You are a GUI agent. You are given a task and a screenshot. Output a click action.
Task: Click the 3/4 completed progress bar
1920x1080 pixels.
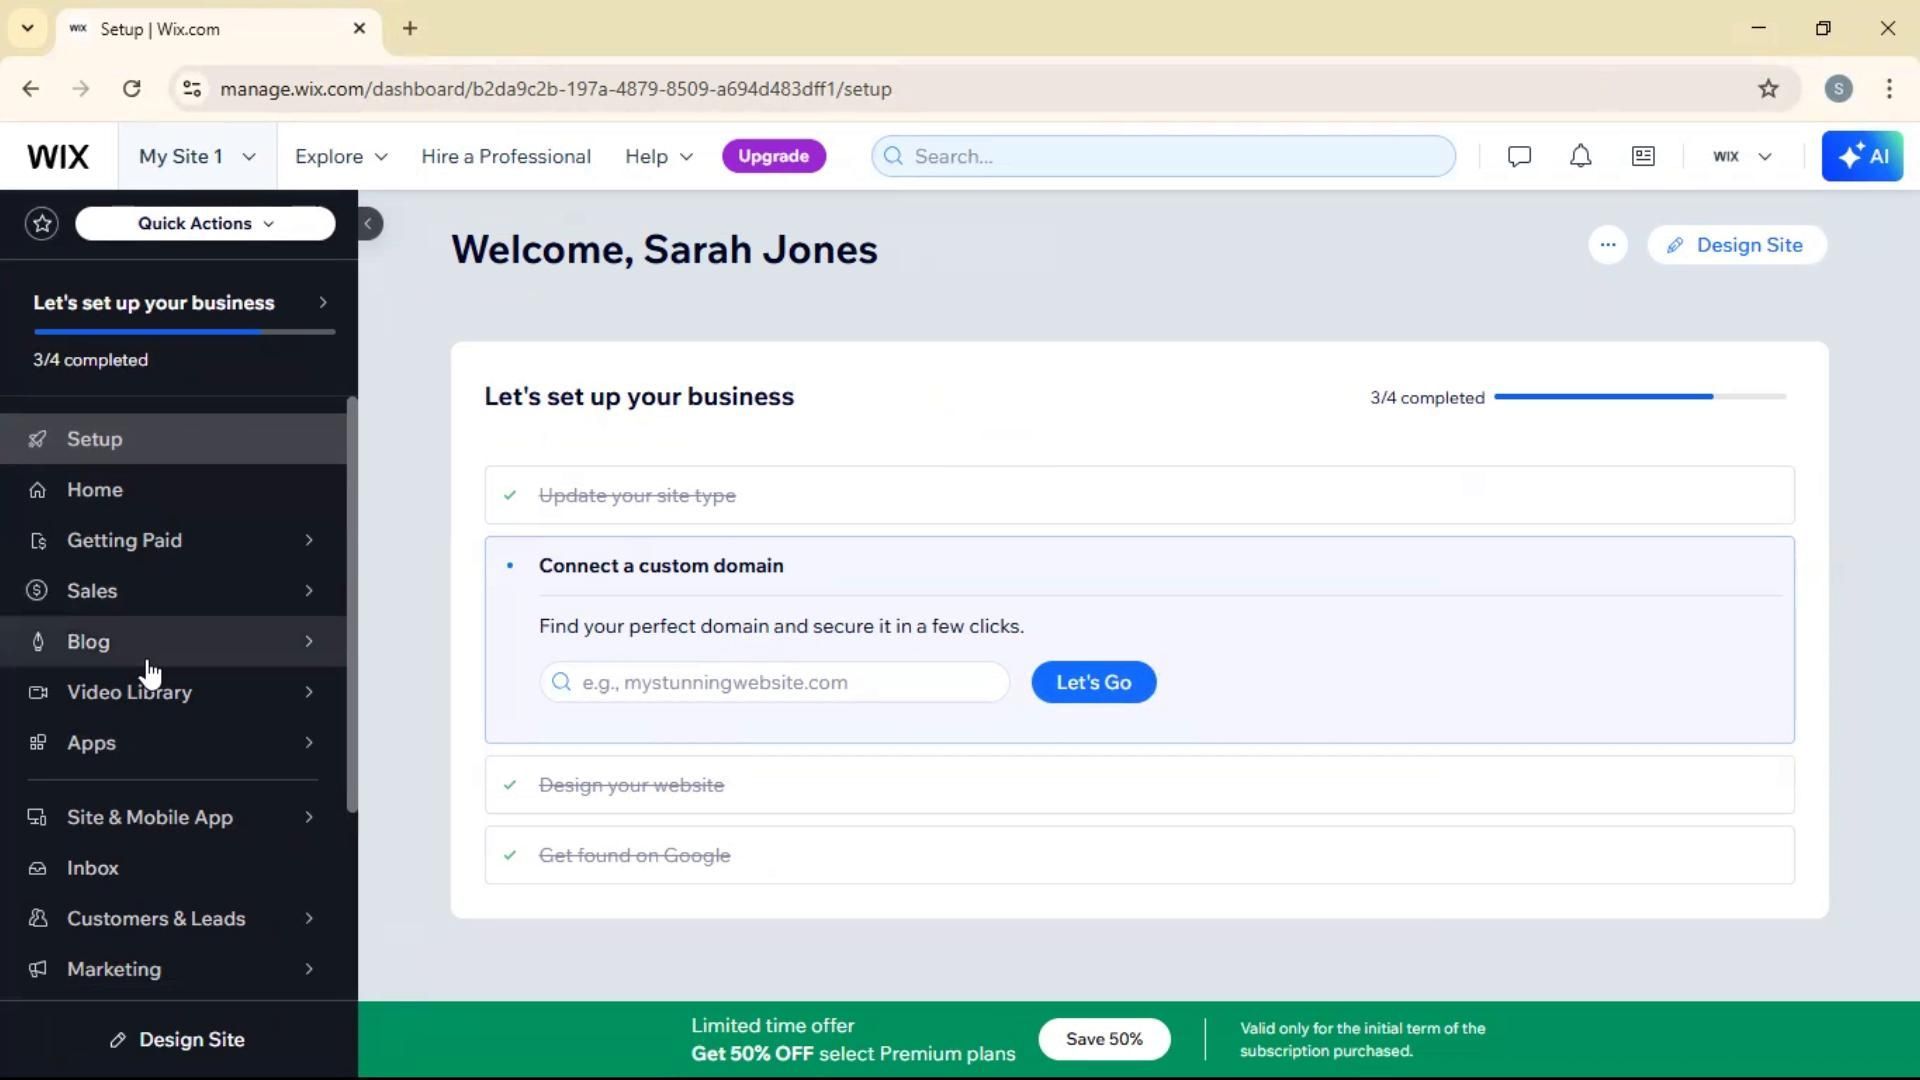coord(1639,397)
